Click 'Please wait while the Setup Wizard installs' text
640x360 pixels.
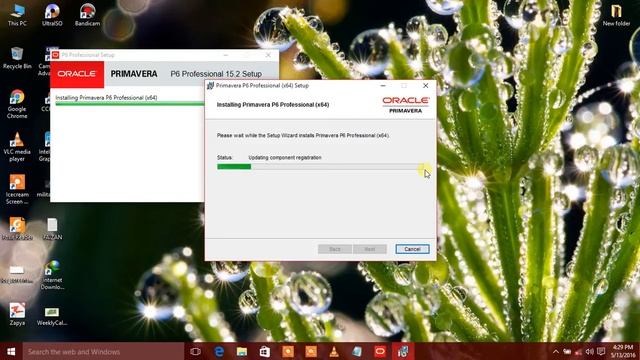pos(303,136)
